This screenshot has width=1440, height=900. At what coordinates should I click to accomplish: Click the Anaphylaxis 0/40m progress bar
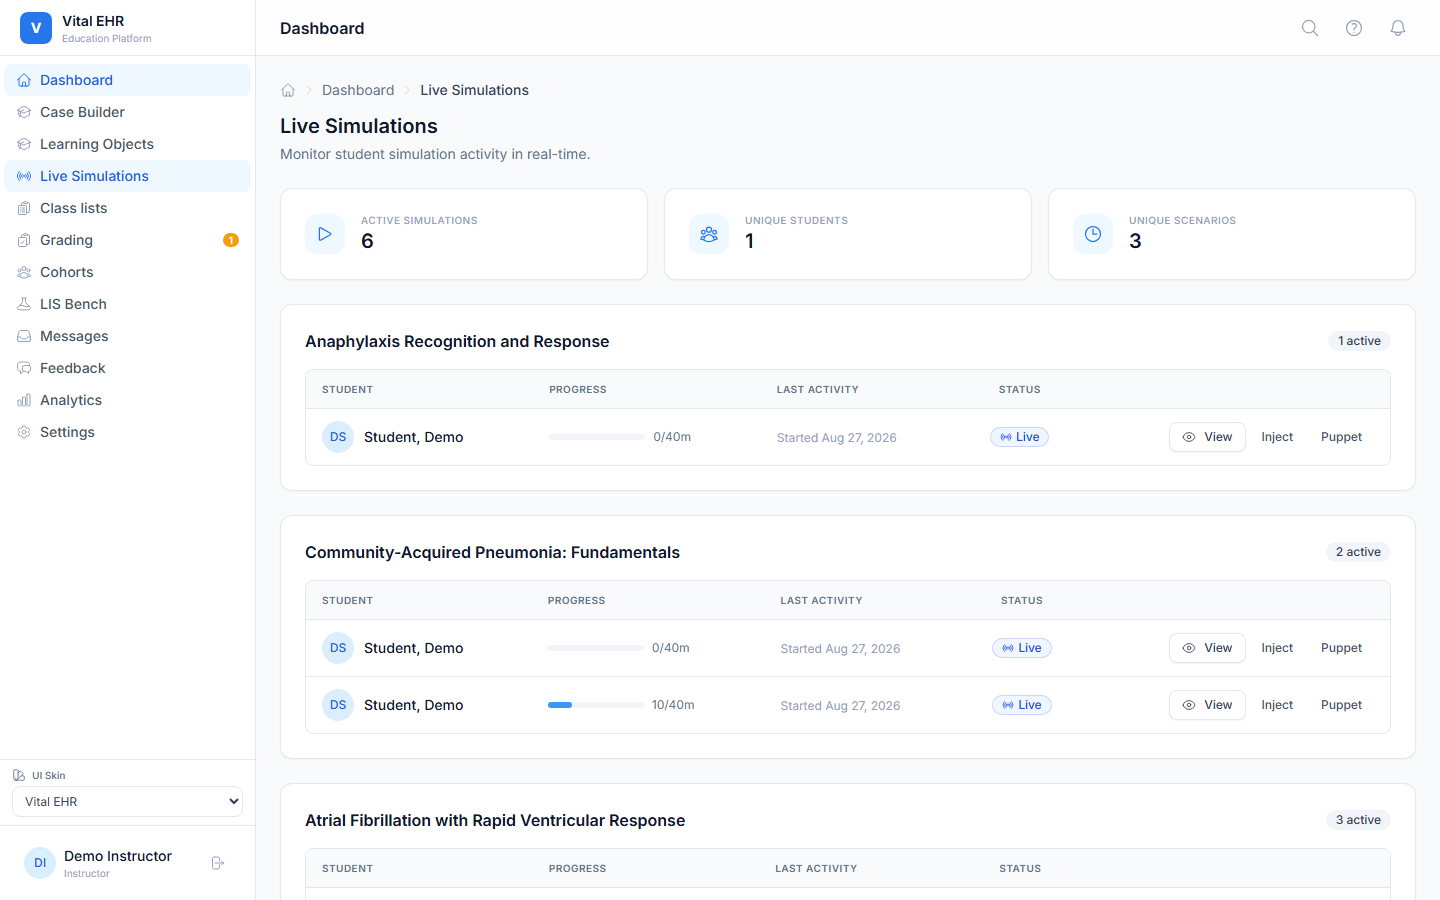tap(597, 437)
